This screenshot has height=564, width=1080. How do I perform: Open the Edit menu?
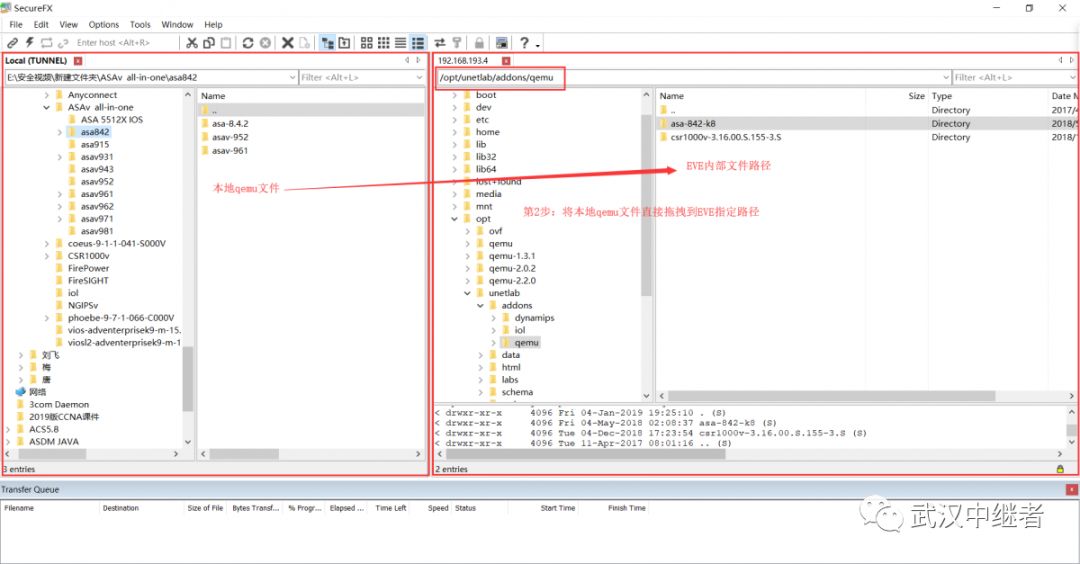[41, 24]
